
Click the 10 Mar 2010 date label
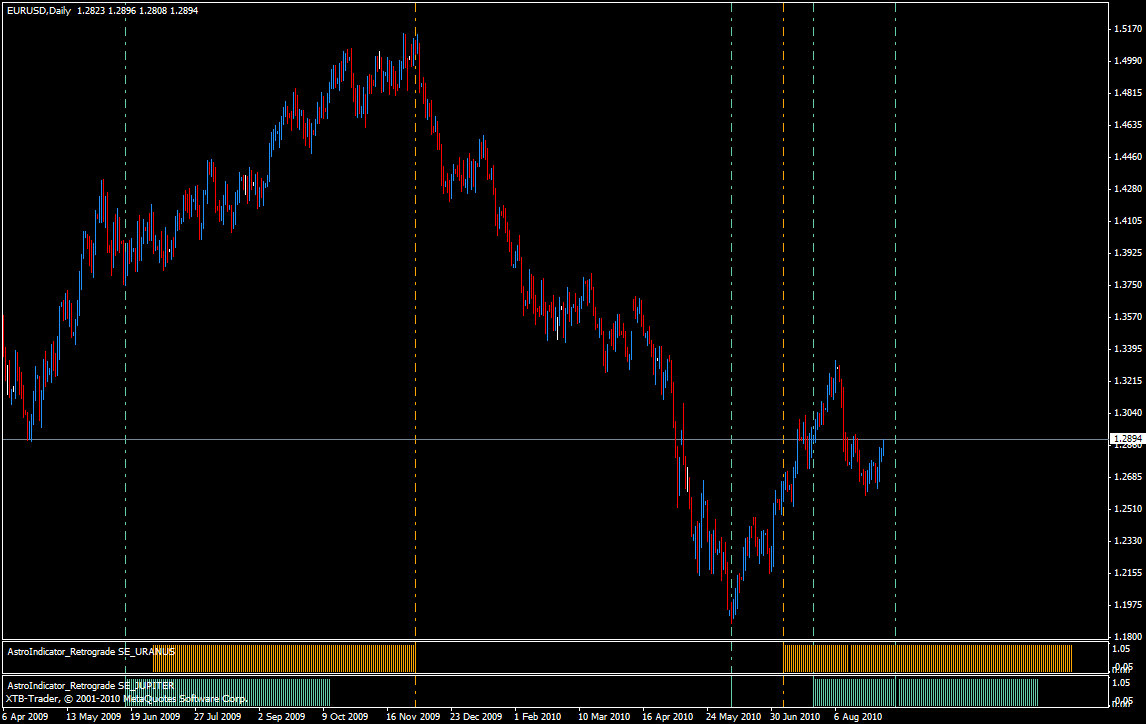coord(604,717)
